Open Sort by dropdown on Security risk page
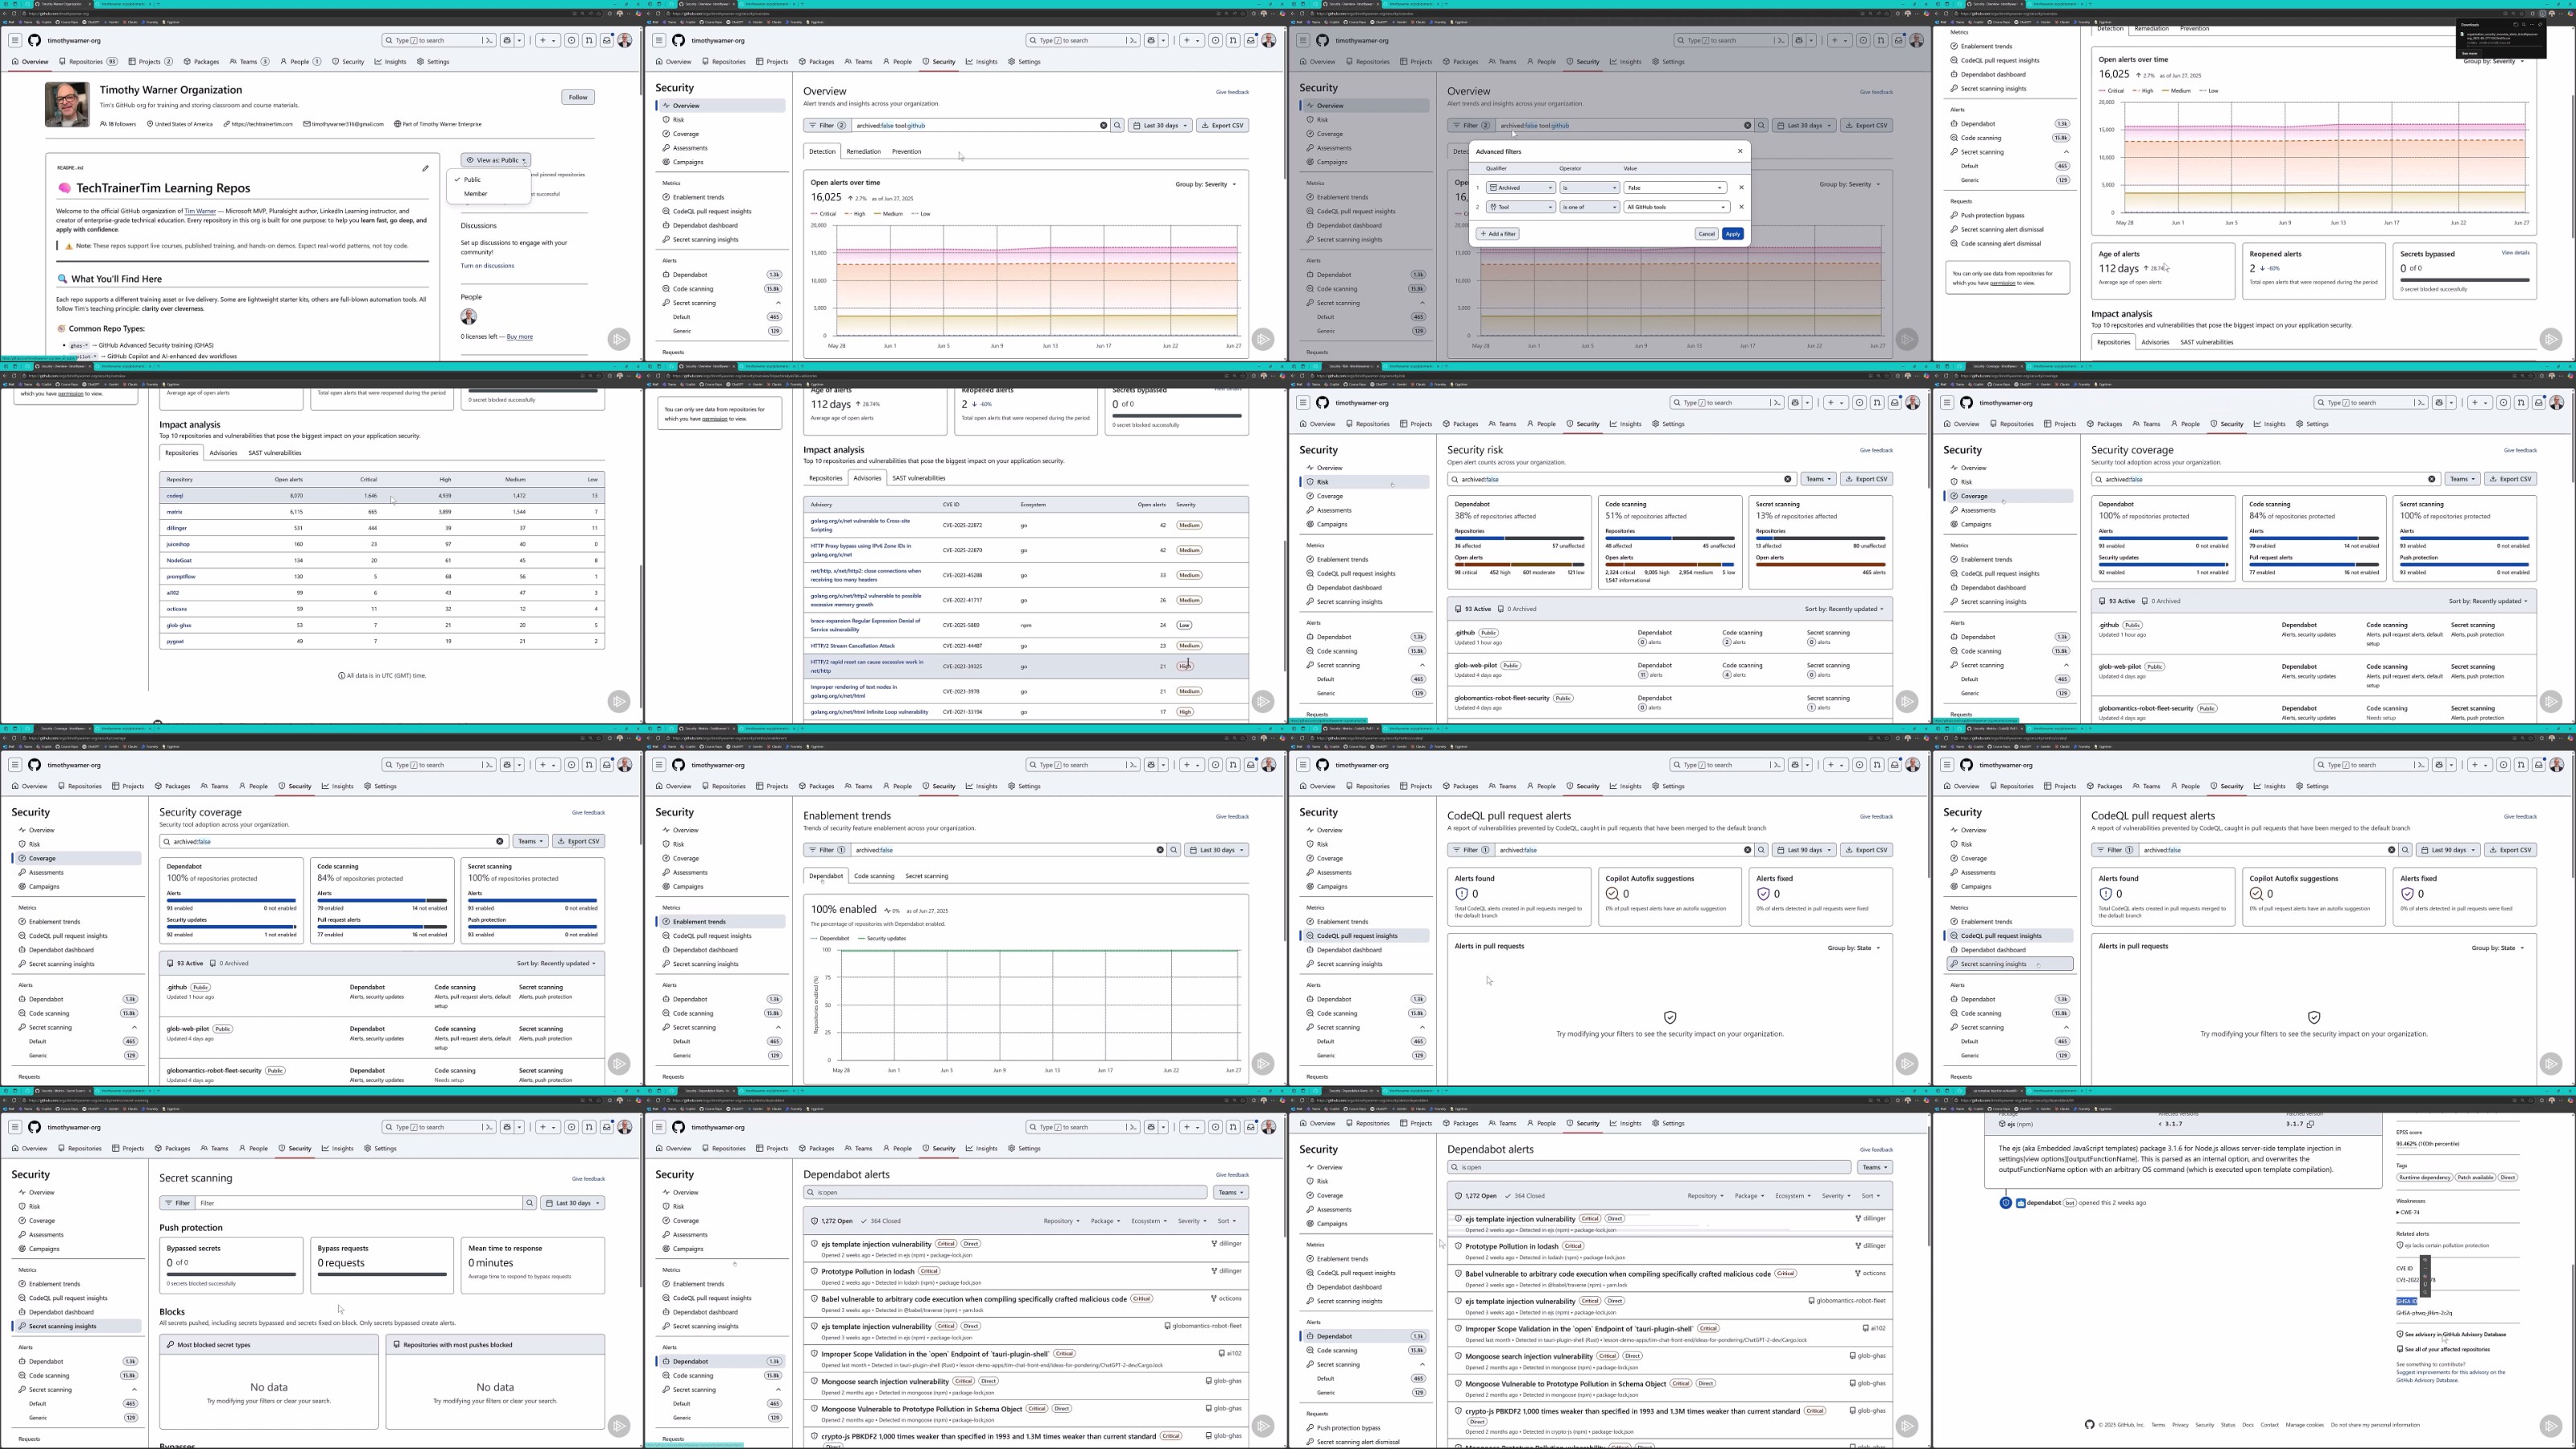The image size is (2576, 1449). [1843, 609]
